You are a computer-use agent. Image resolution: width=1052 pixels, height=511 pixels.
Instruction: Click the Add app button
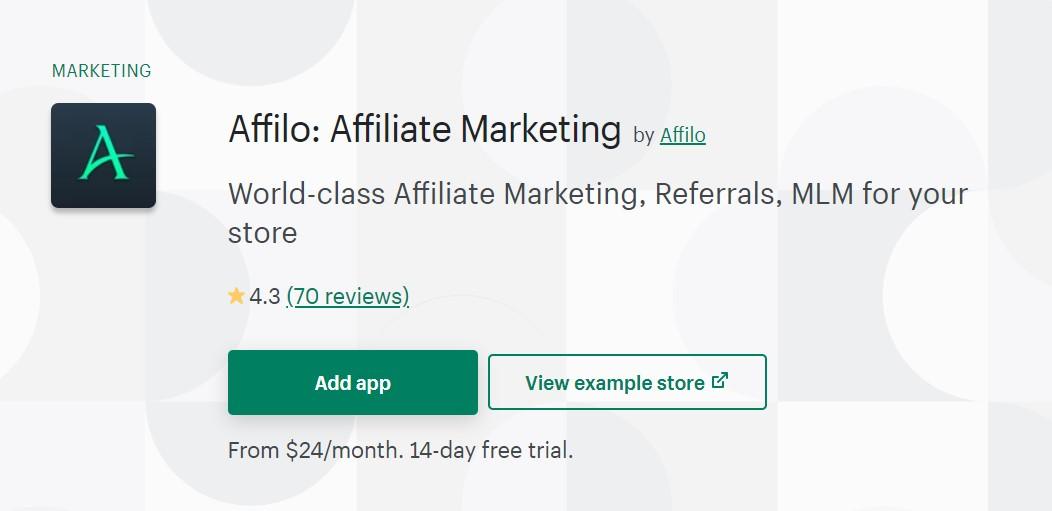pos(353,382)
